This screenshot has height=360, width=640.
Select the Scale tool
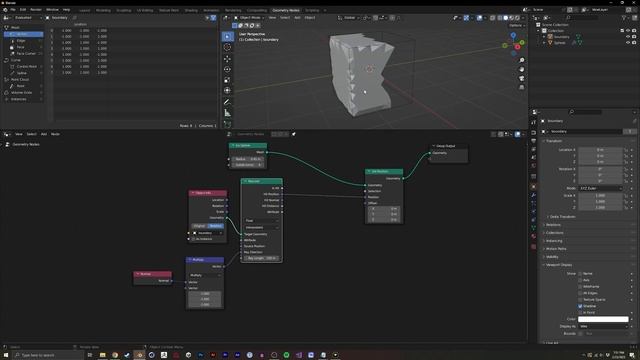227,80
